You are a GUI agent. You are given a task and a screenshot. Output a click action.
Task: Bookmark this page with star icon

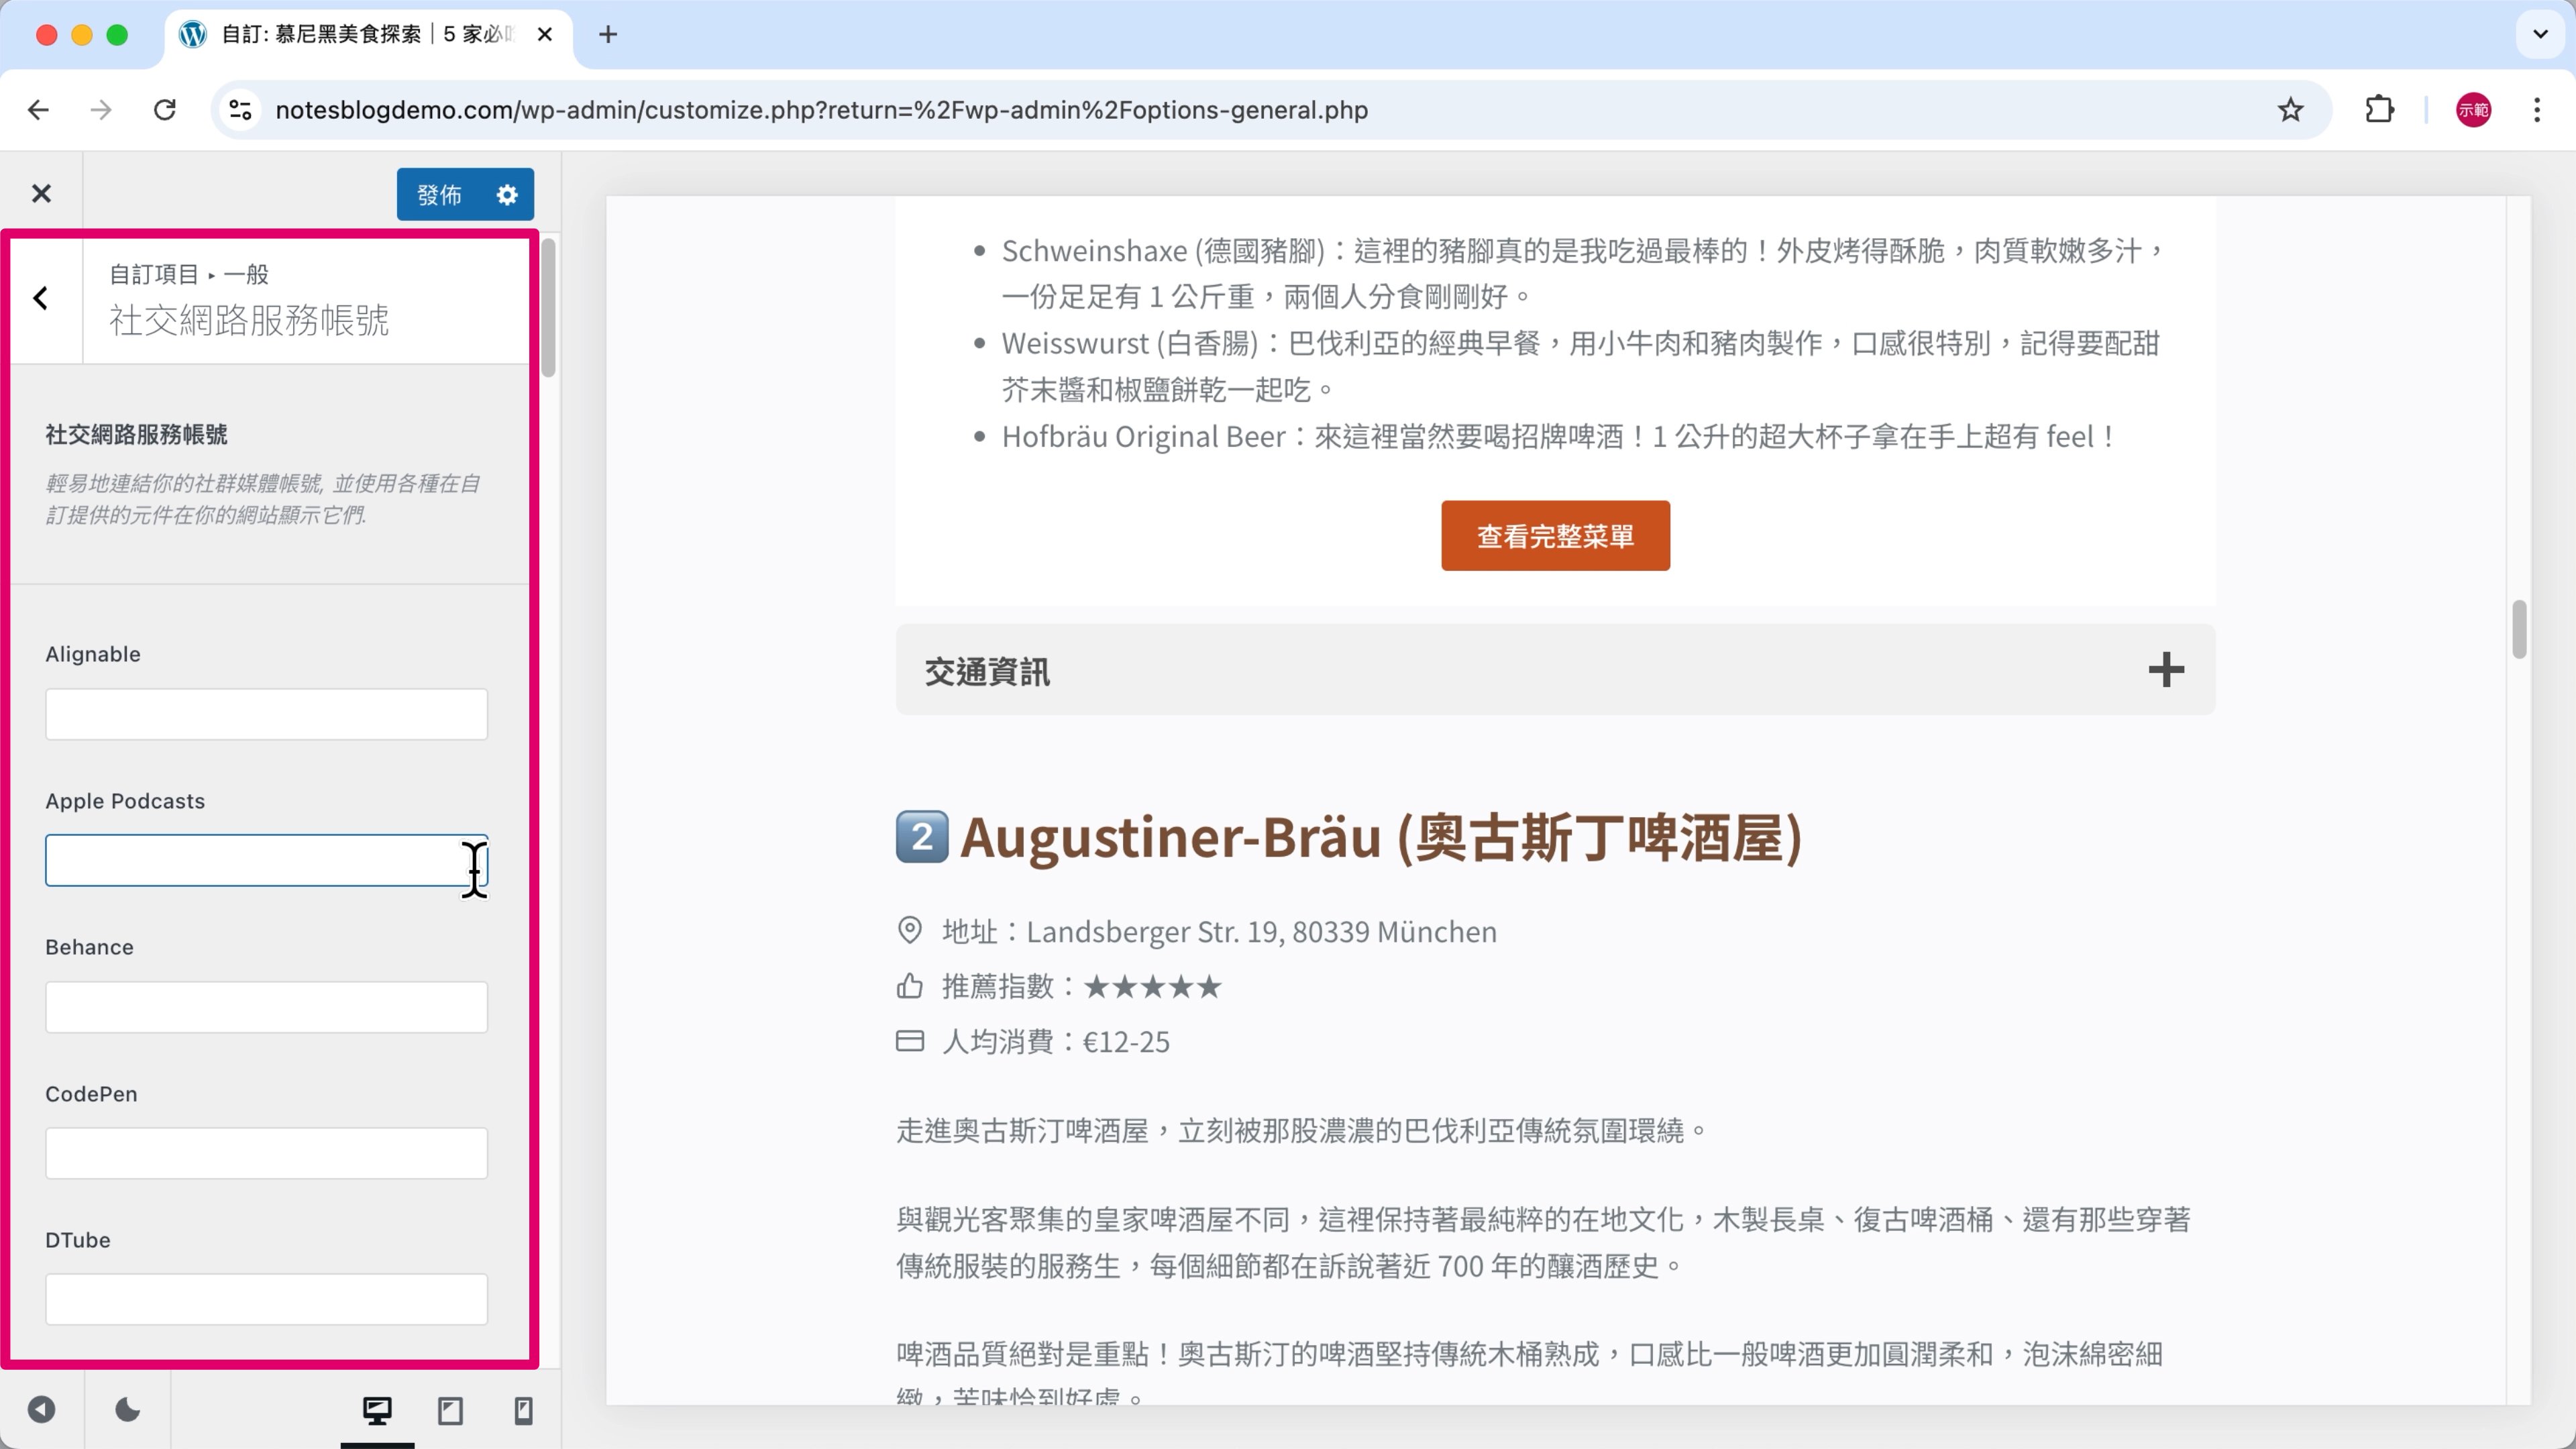[x=2290, y=110]
